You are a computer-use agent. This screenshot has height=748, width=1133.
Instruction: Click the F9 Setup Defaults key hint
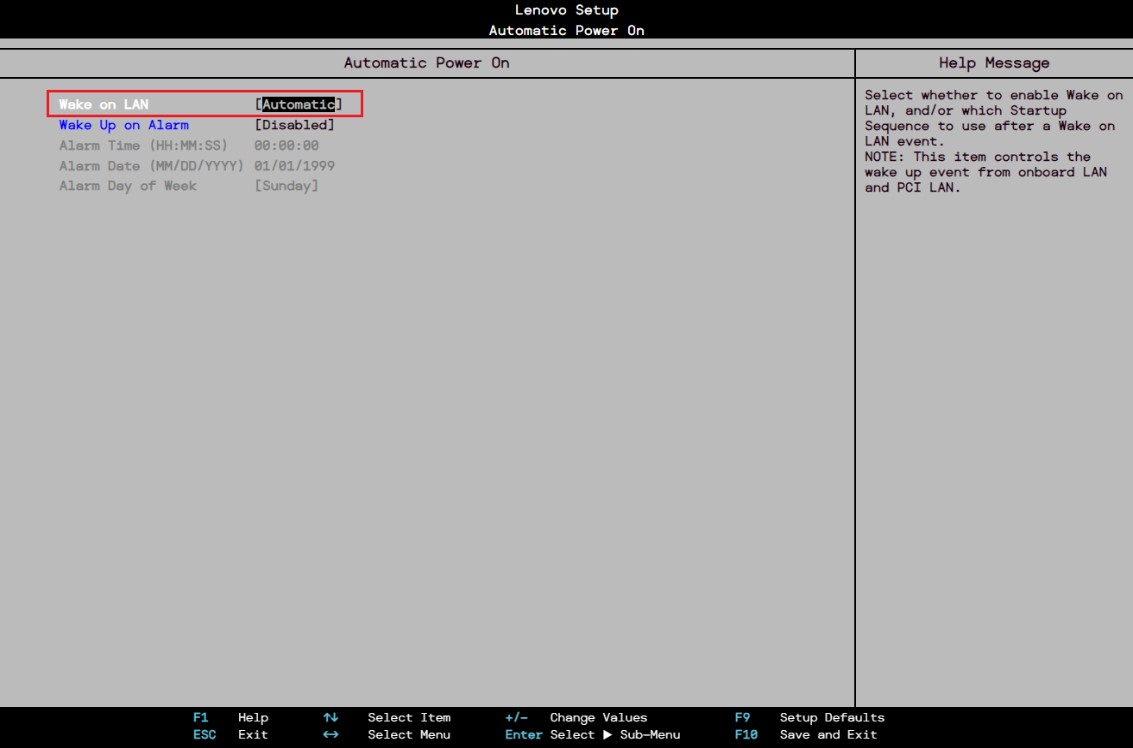pos(809,718)
